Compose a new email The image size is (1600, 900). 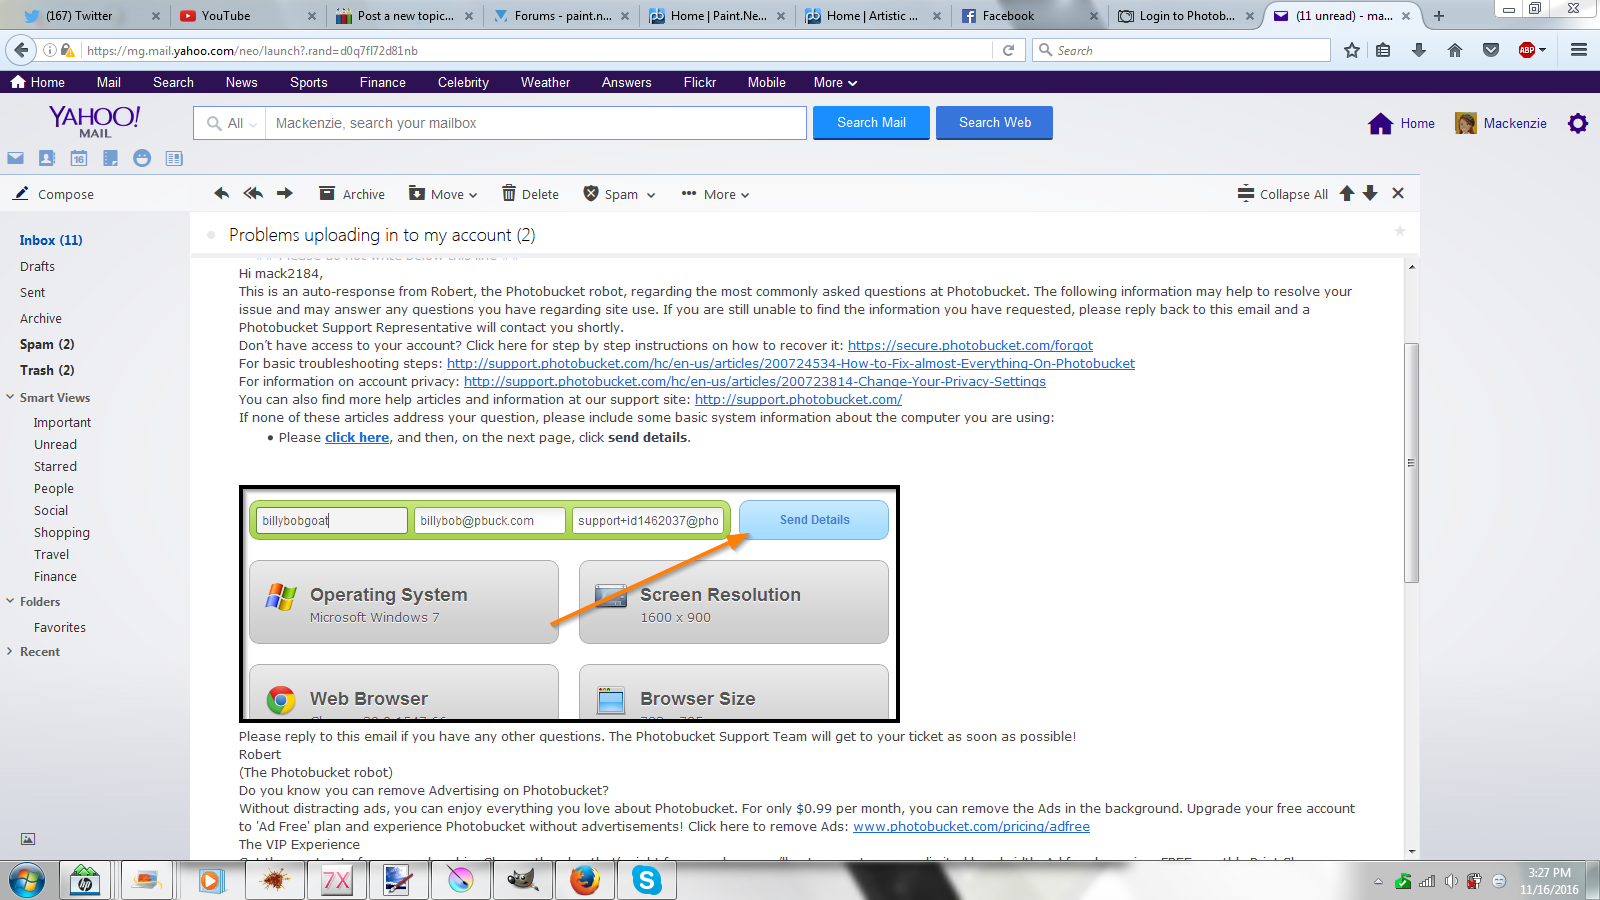(54, 194)
